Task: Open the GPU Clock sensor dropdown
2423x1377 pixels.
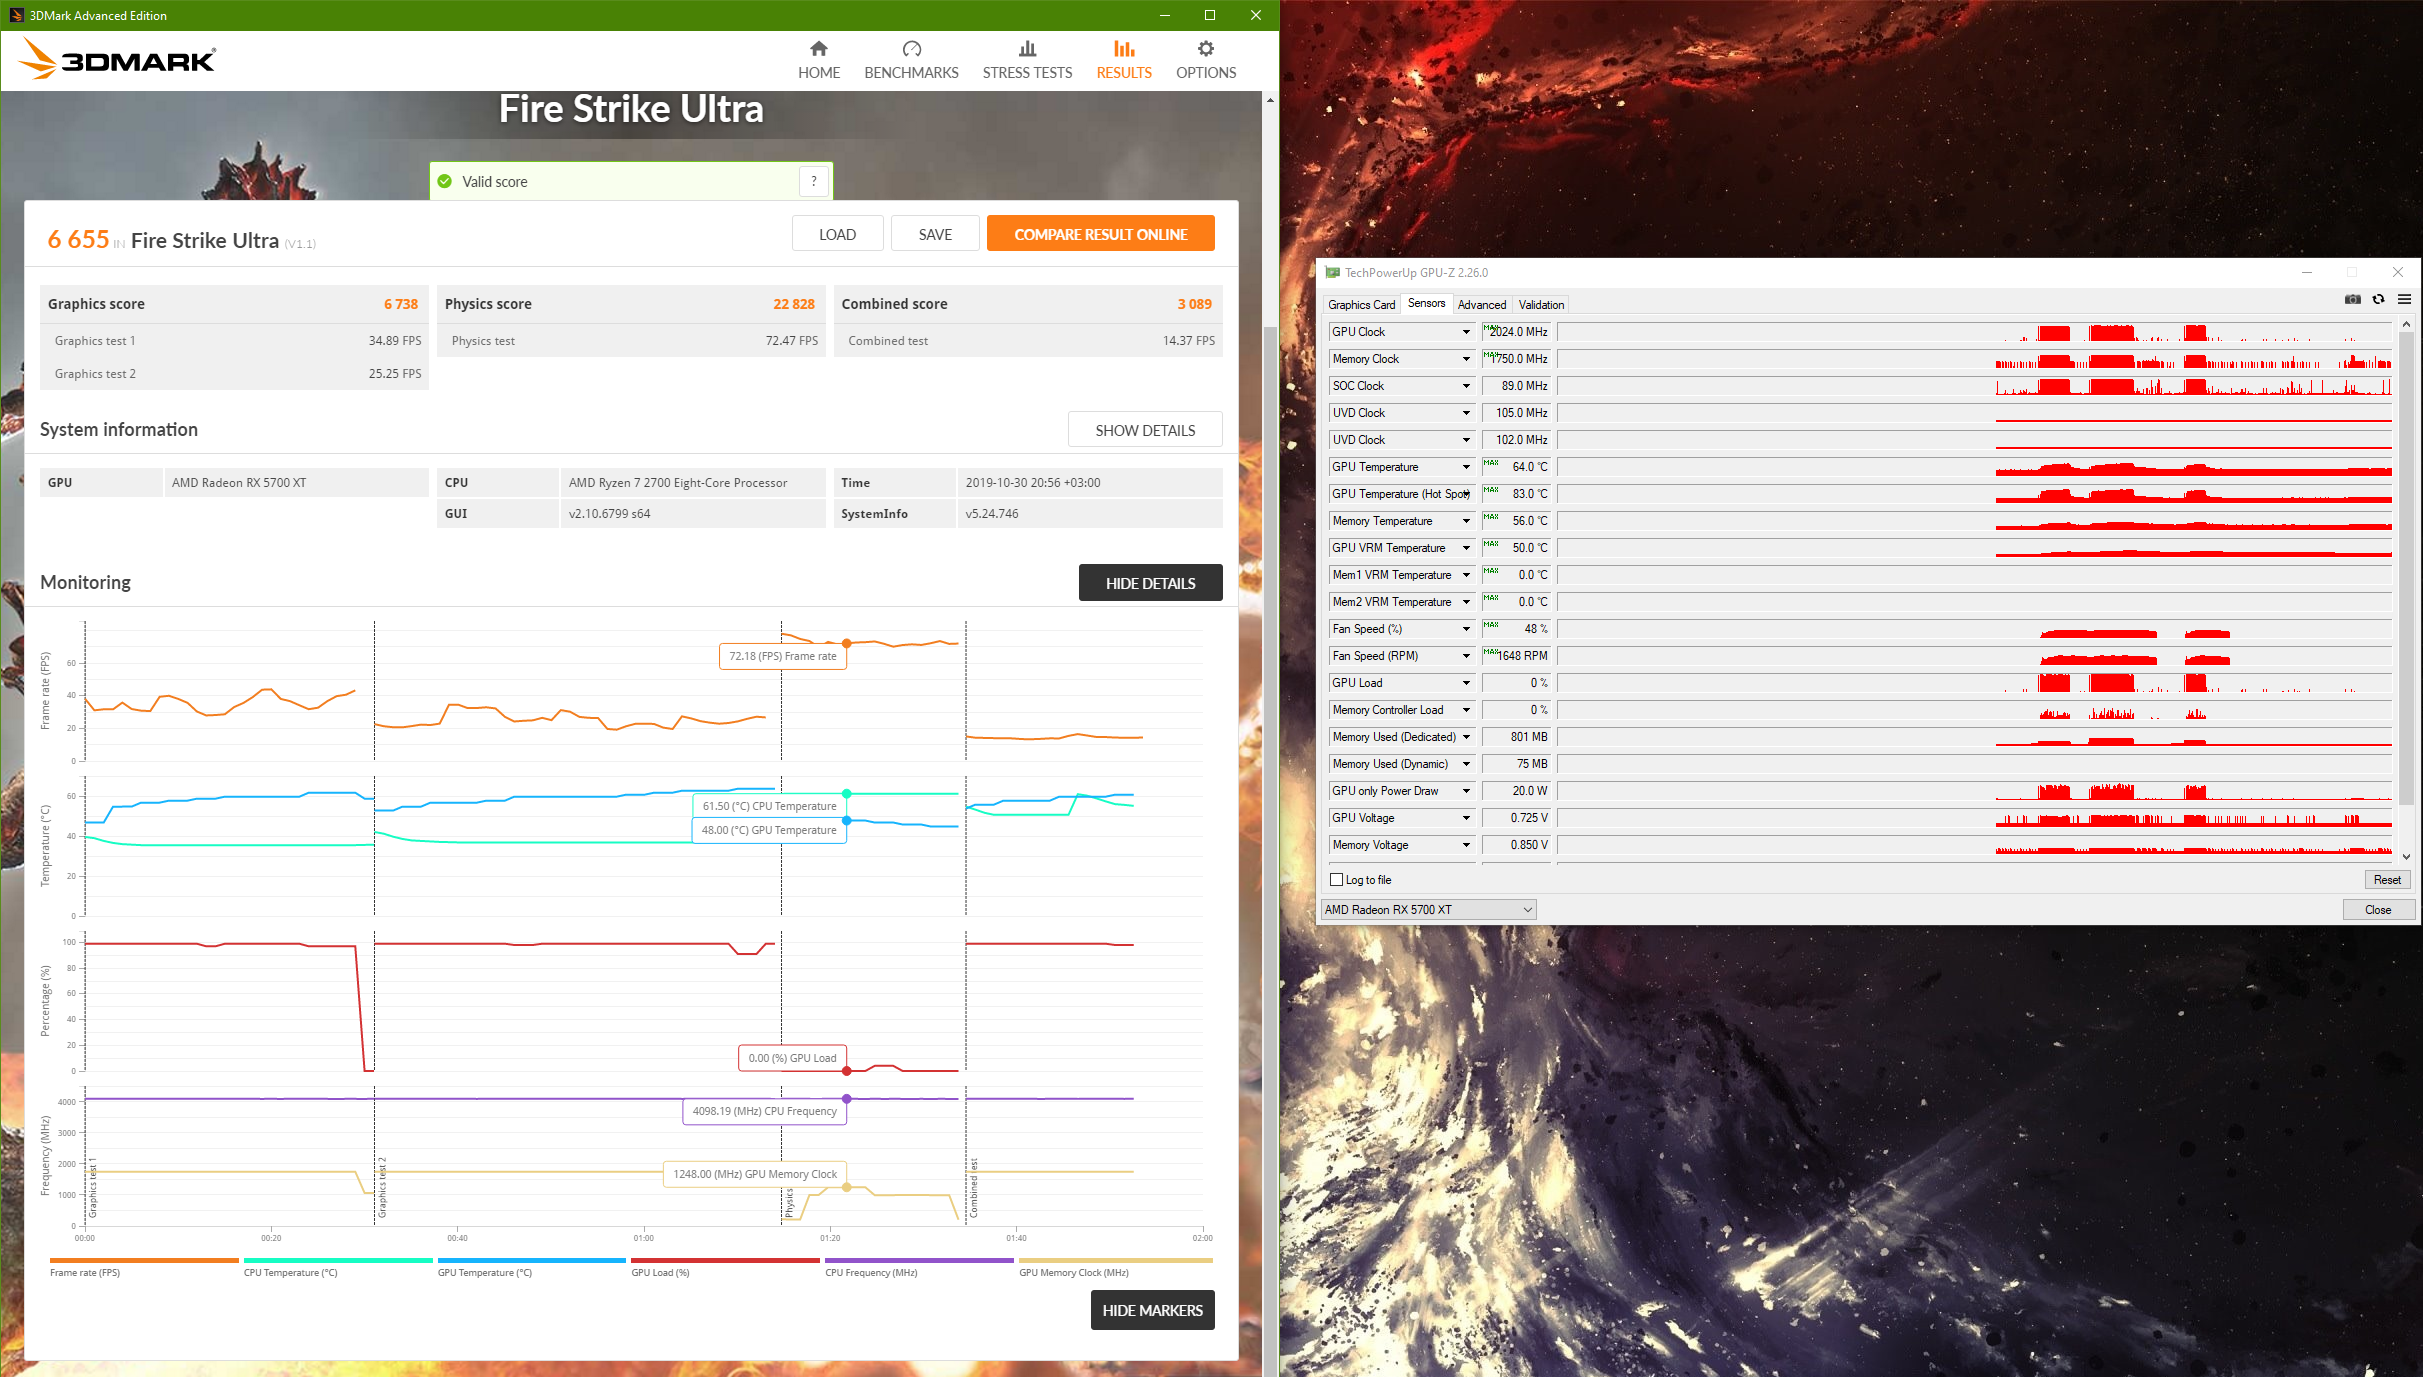Action: 1466,332
